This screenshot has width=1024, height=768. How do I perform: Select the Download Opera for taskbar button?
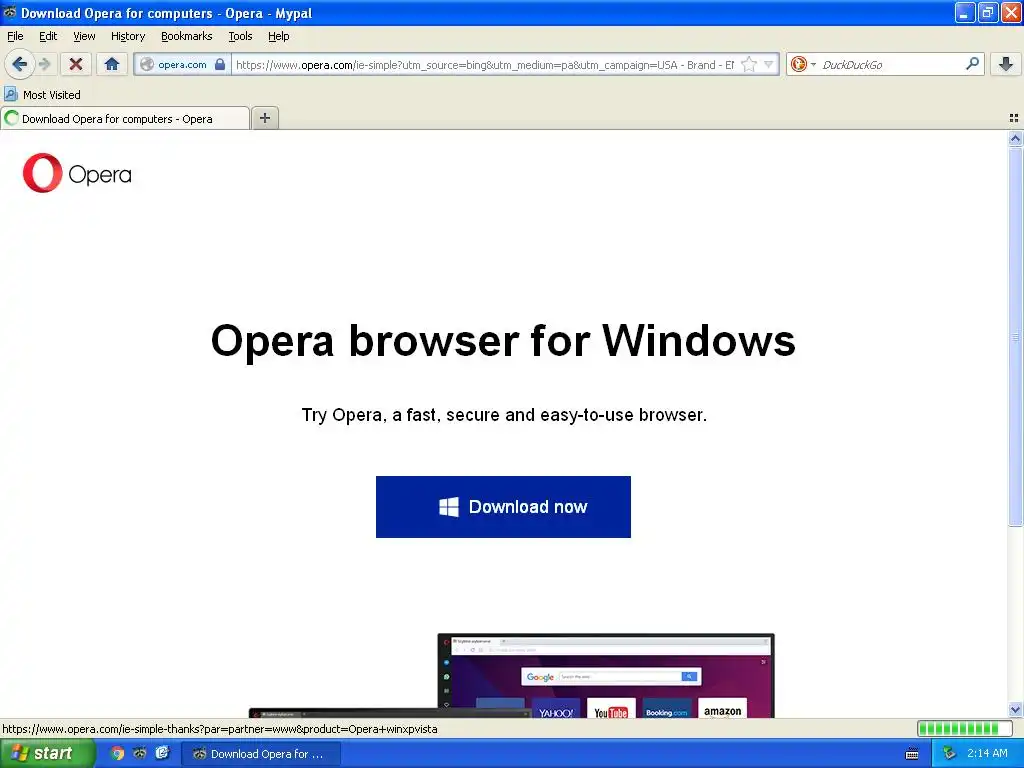tap(260, 754)
